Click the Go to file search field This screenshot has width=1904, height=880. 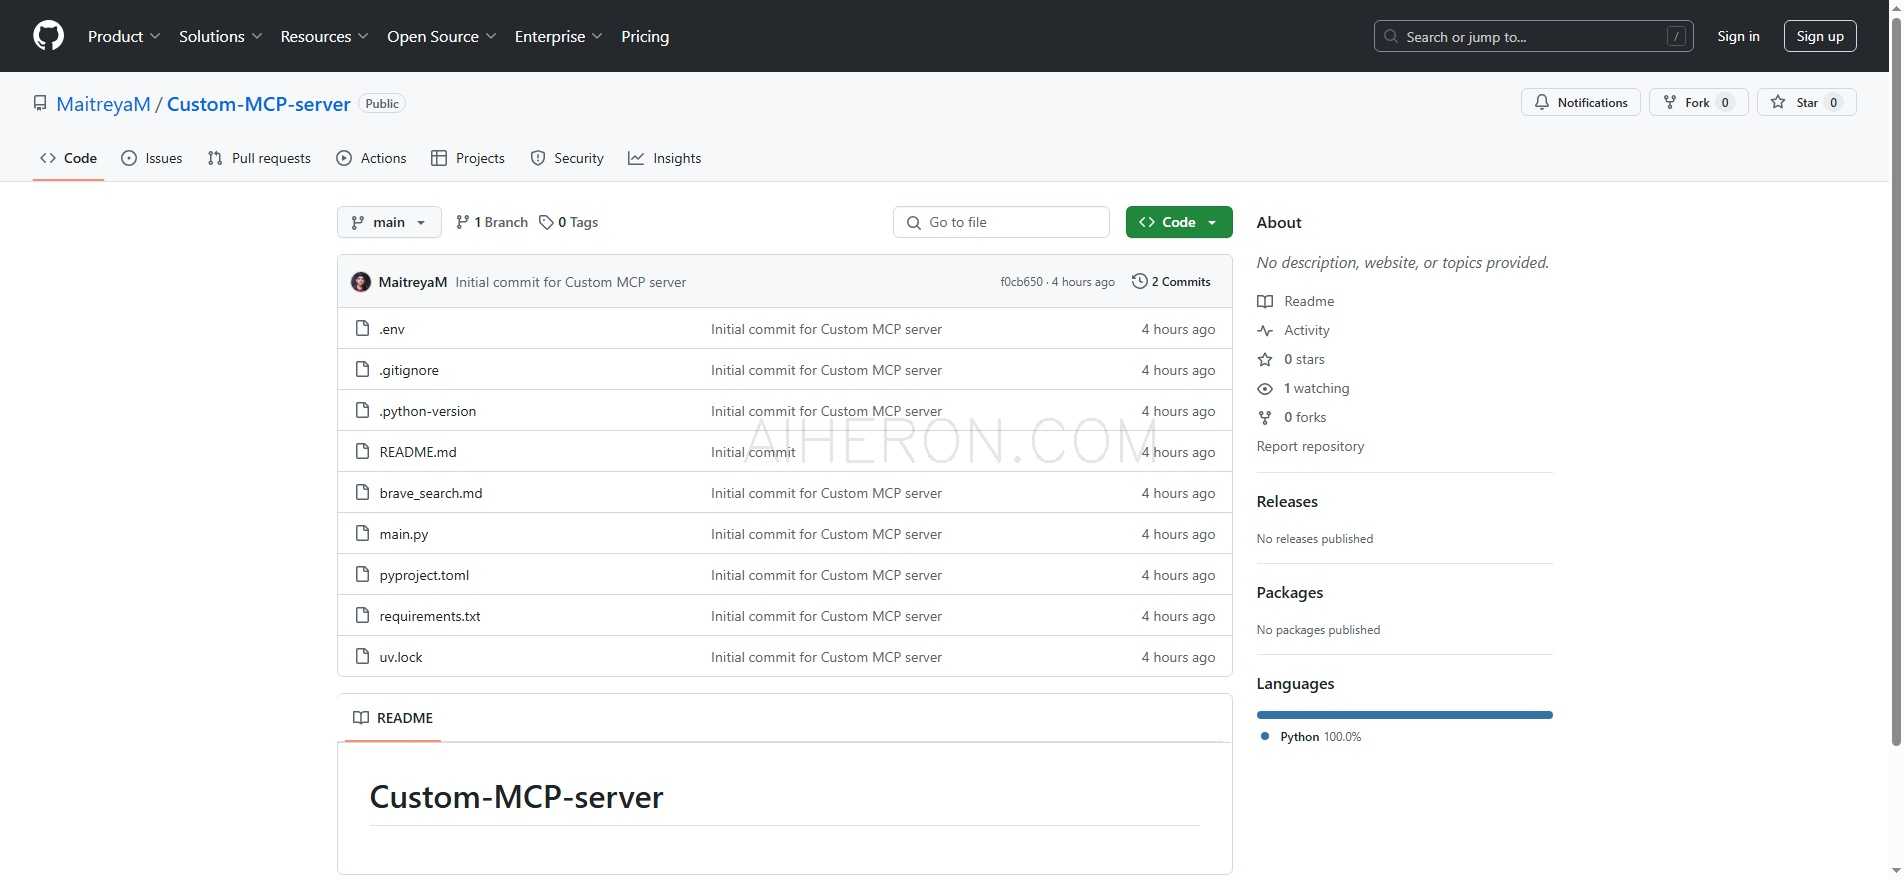tap(1001, 222)
